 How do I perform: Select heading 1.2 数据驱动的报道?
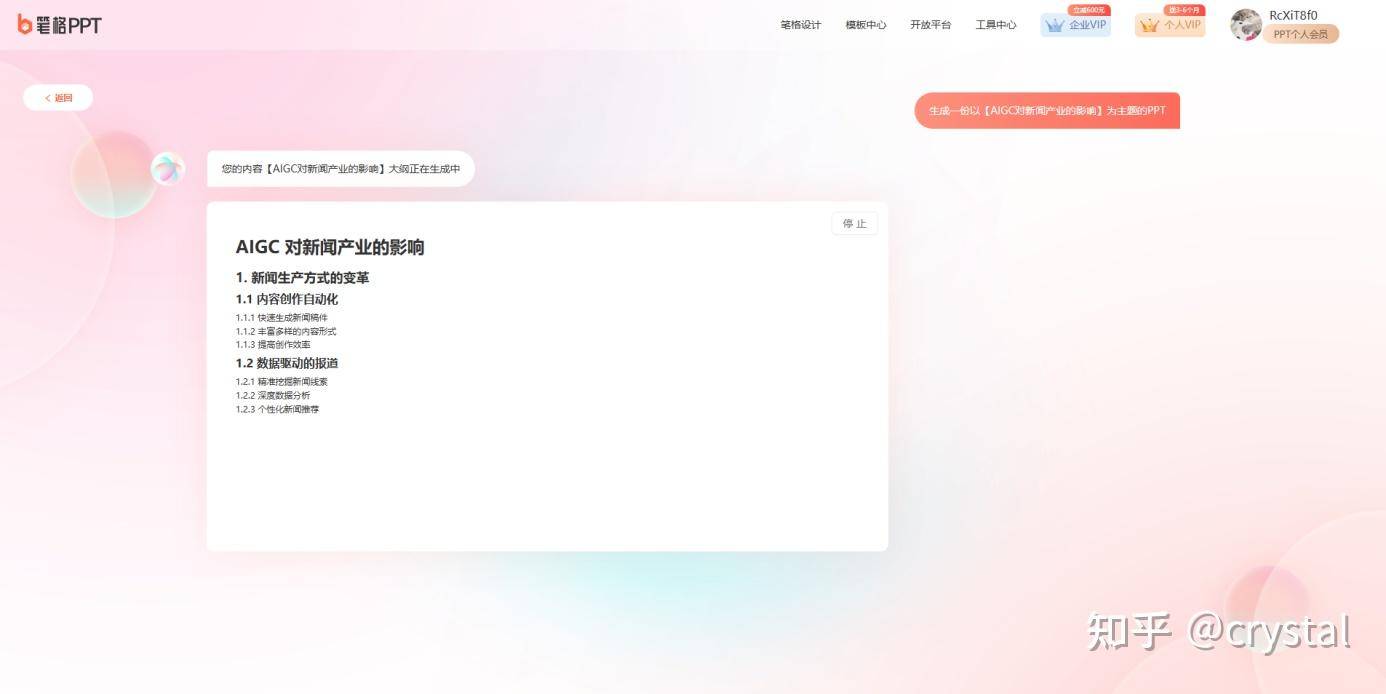click(x=287, y=363)
